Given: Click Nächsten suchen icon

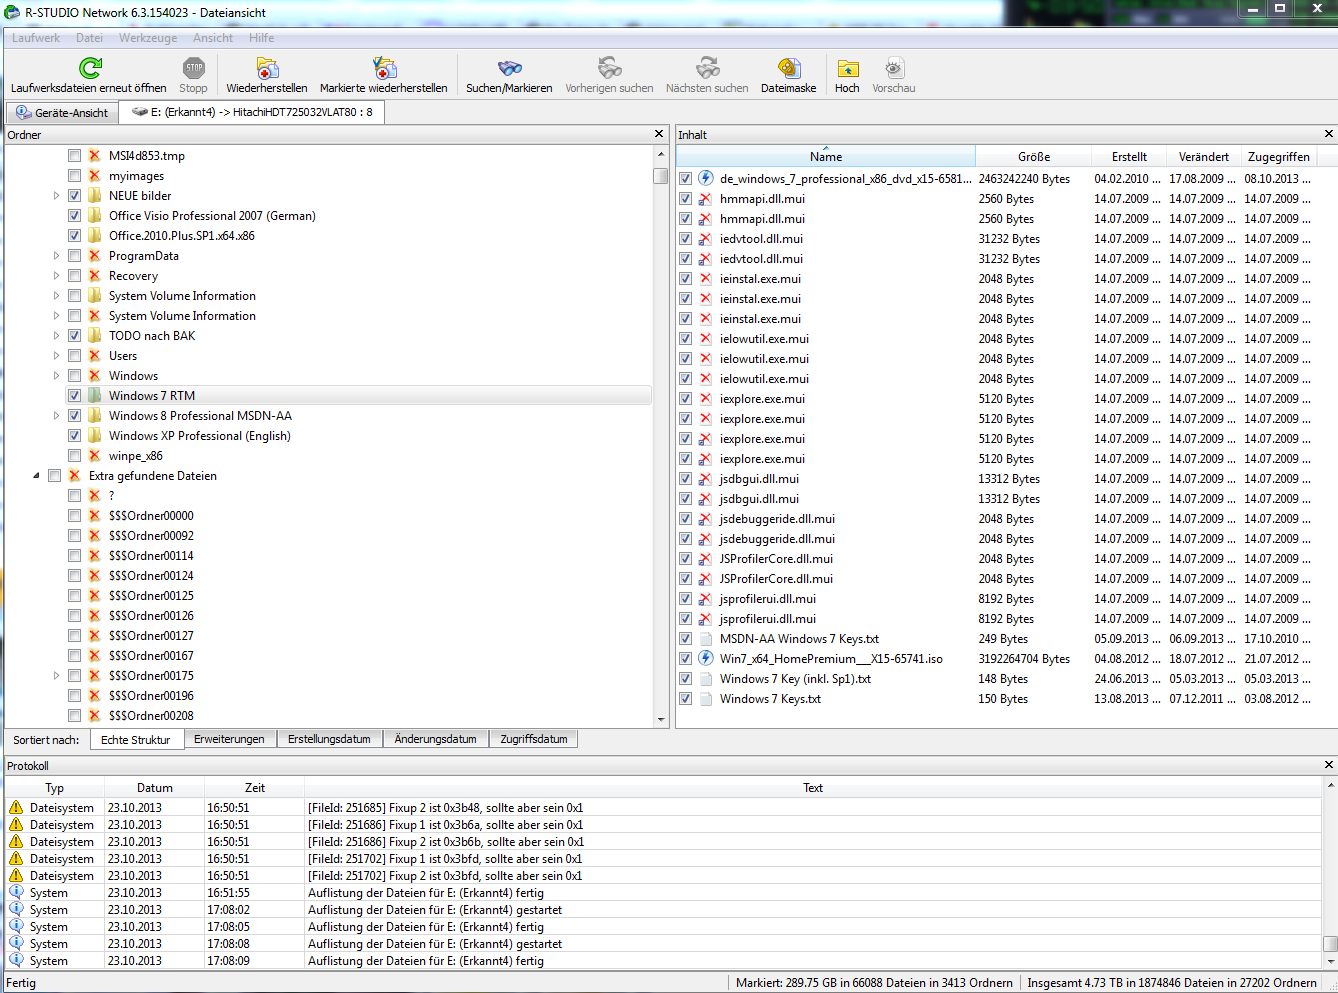Looking at the screenshot, I should 708,68.
